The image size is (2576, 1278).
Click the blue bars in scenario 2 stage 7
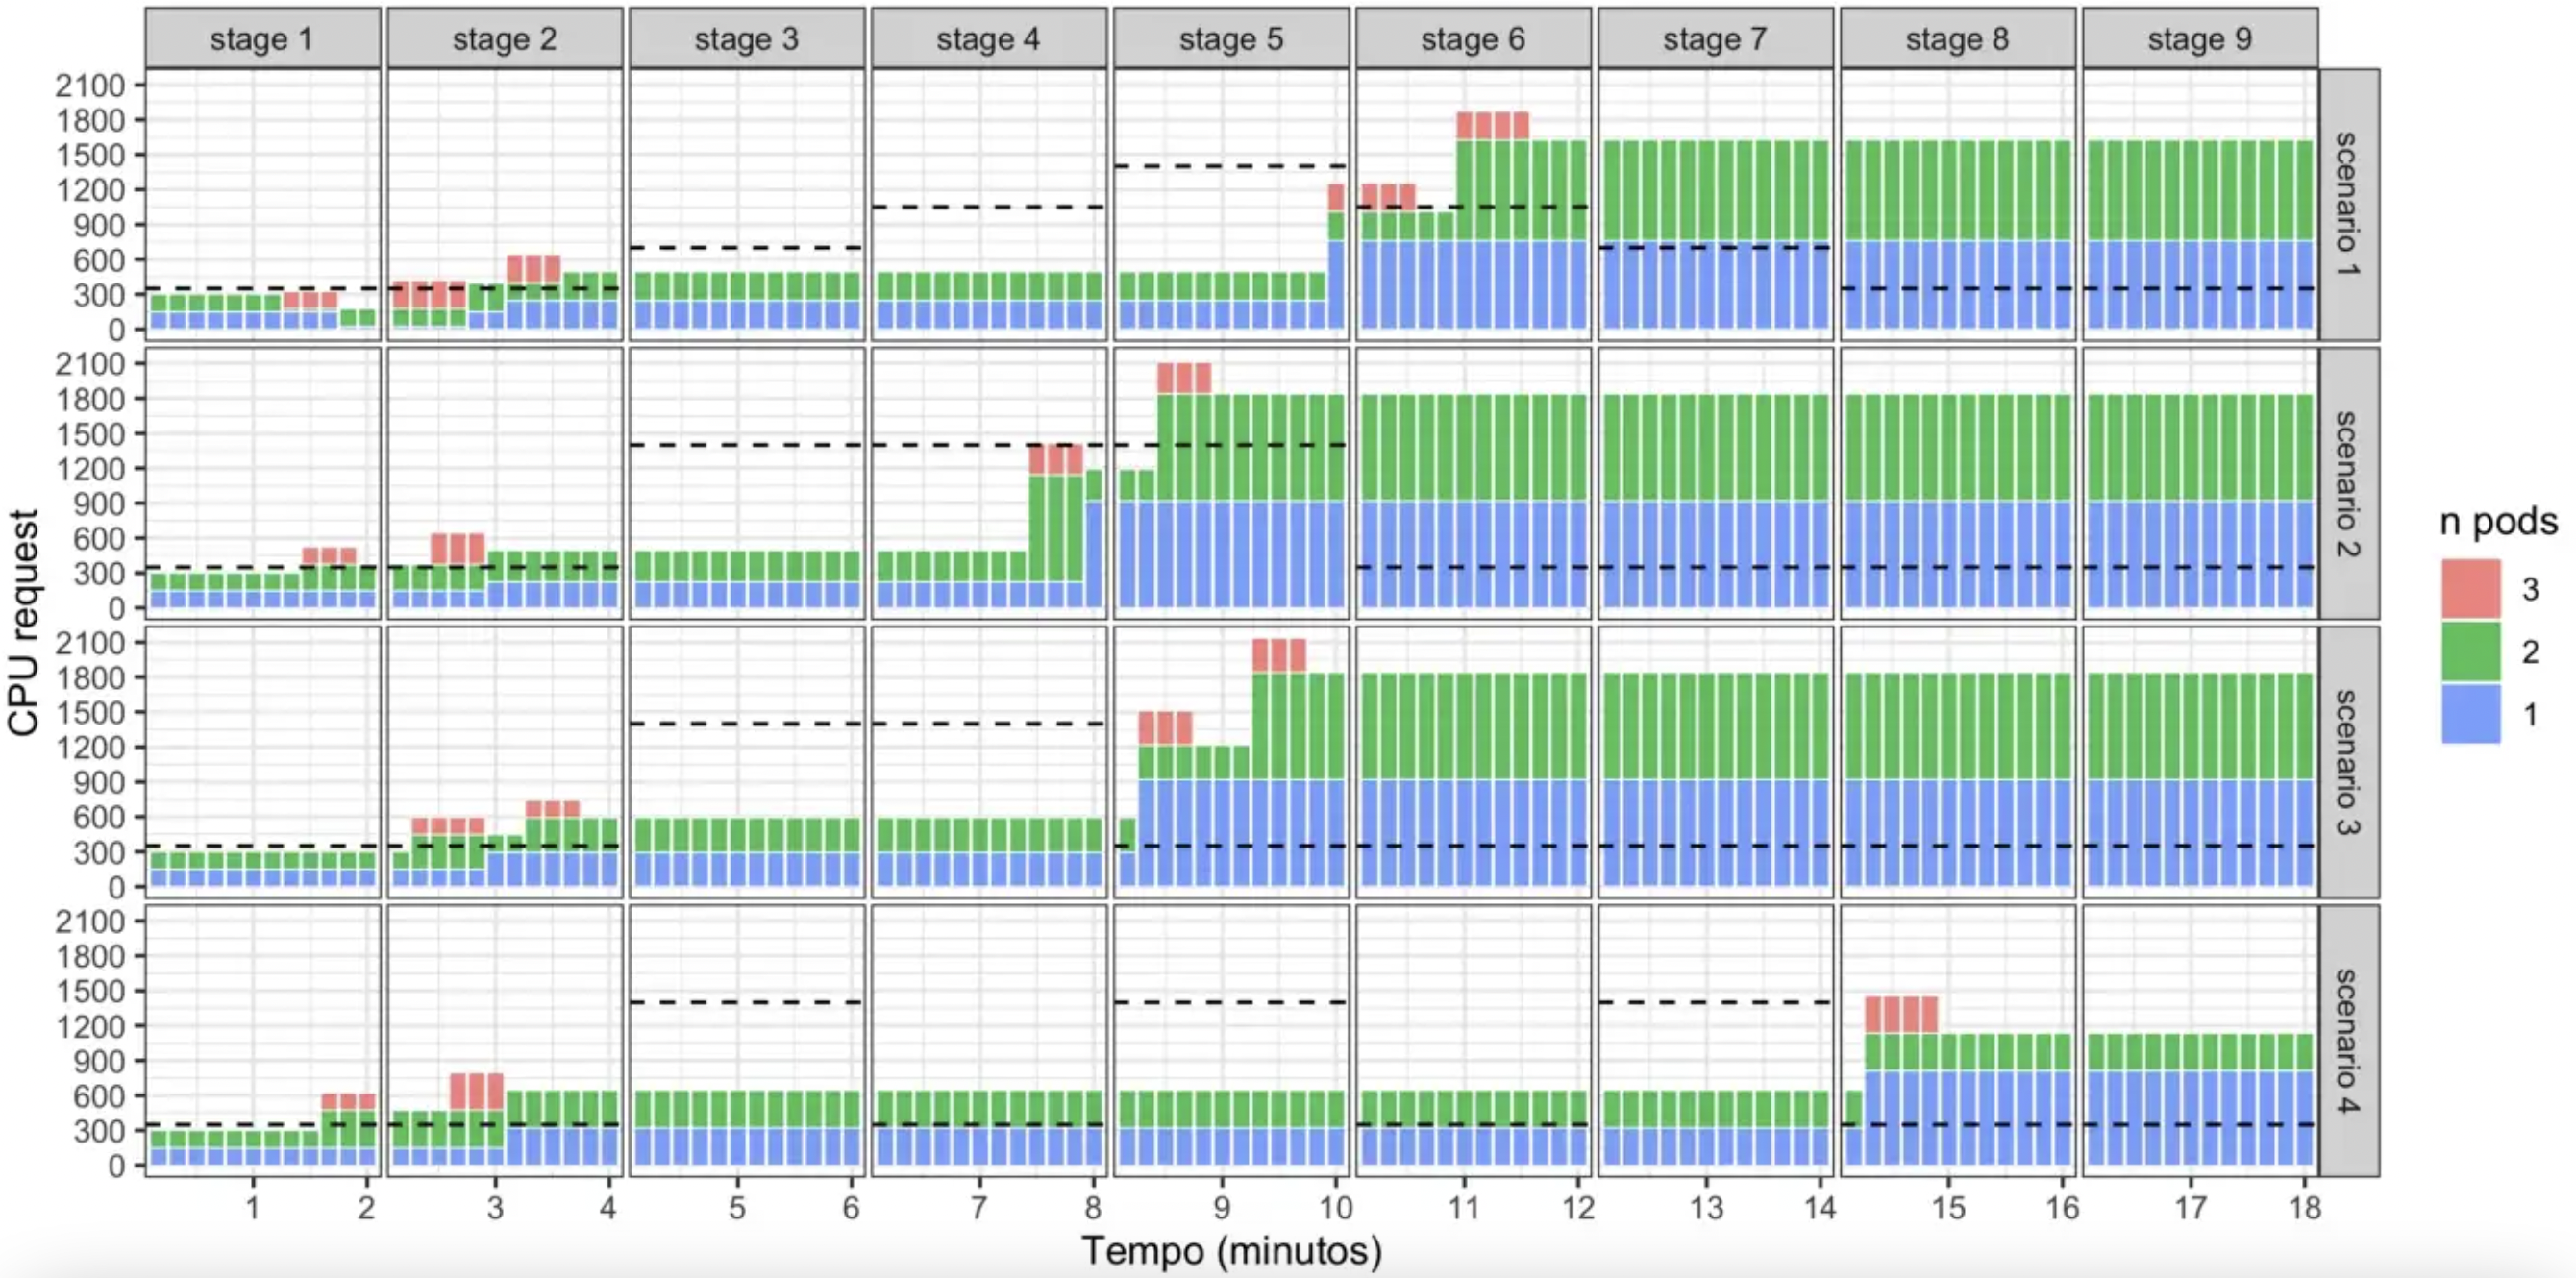coord(1715,555)
